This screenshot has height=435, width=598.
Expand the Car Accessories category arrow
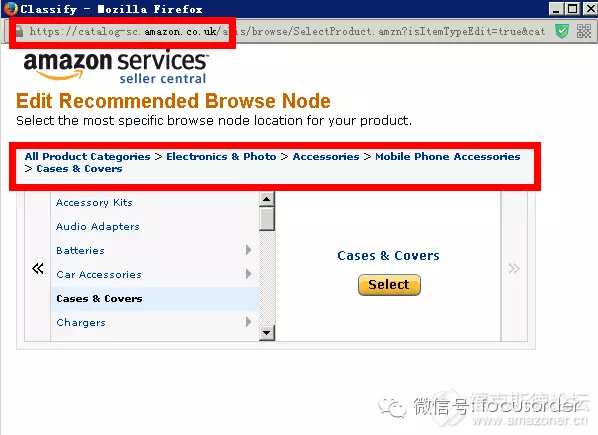tap(248, 274)
